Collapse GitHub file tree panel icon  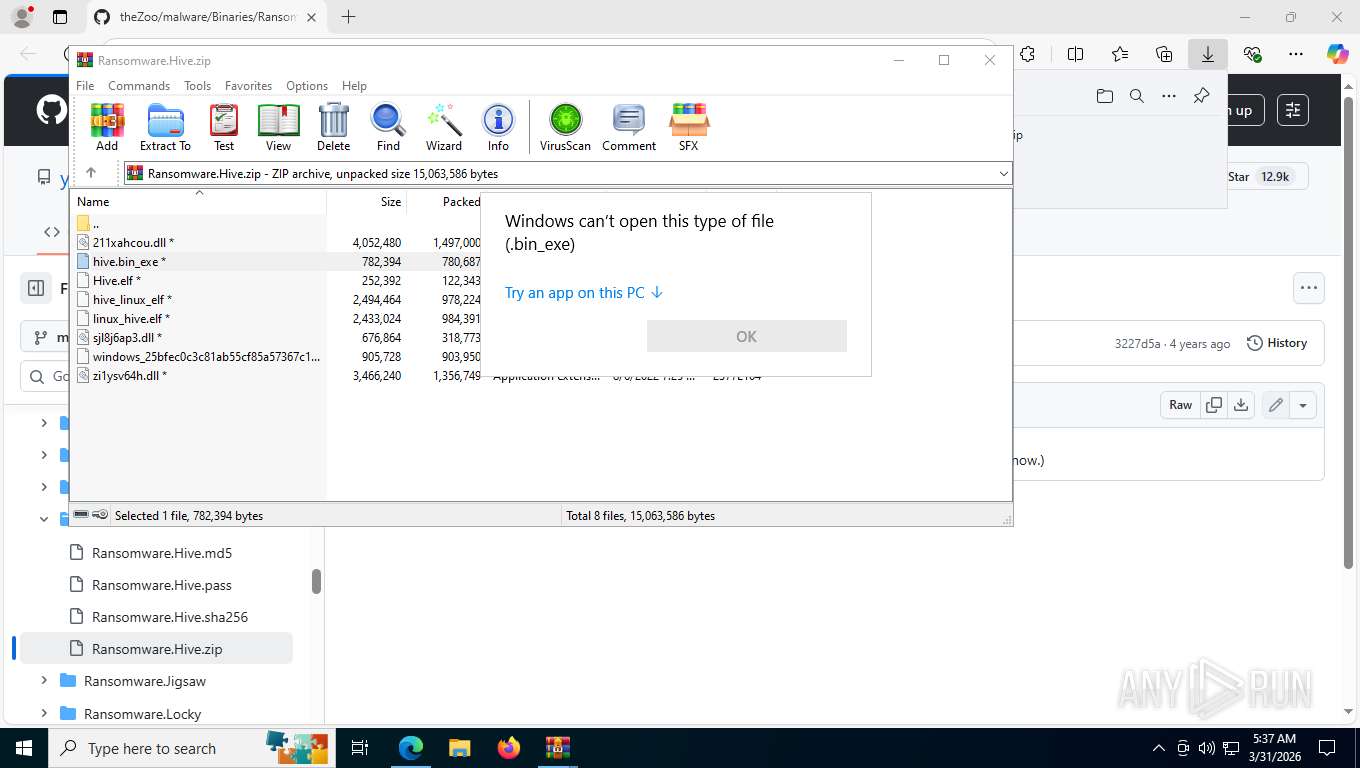pyautogui.click(x=36, y=288)
